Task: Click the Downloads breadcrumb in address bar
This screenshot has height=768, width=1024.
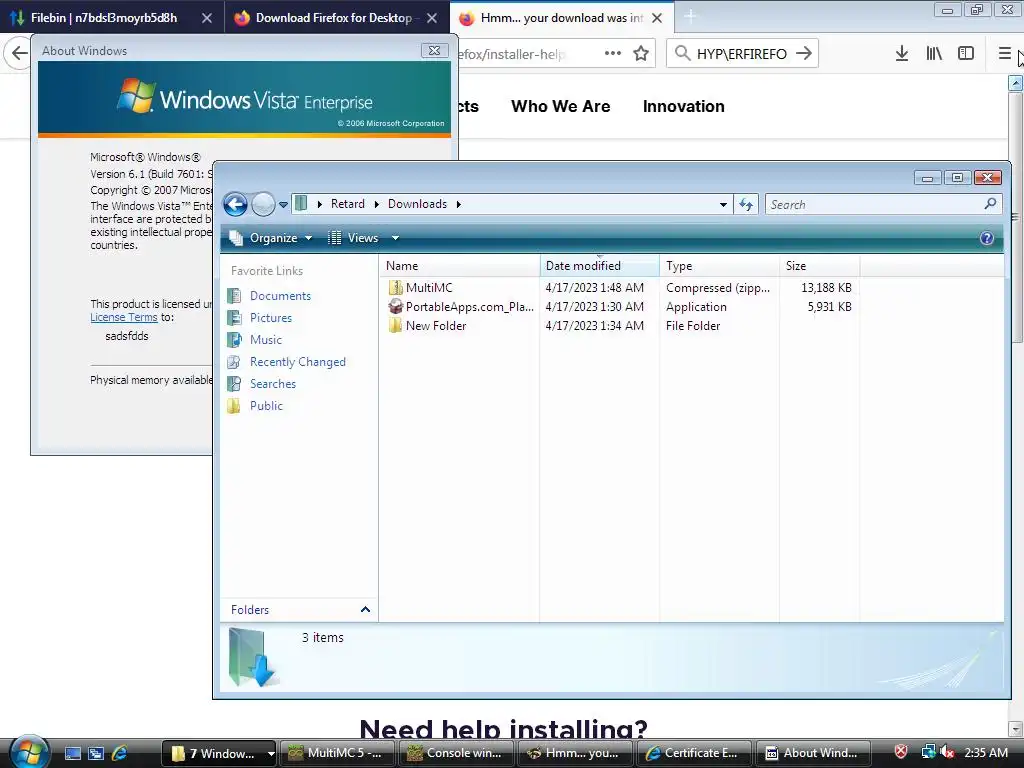Action: pyautogui.click(x=417, y=204)
